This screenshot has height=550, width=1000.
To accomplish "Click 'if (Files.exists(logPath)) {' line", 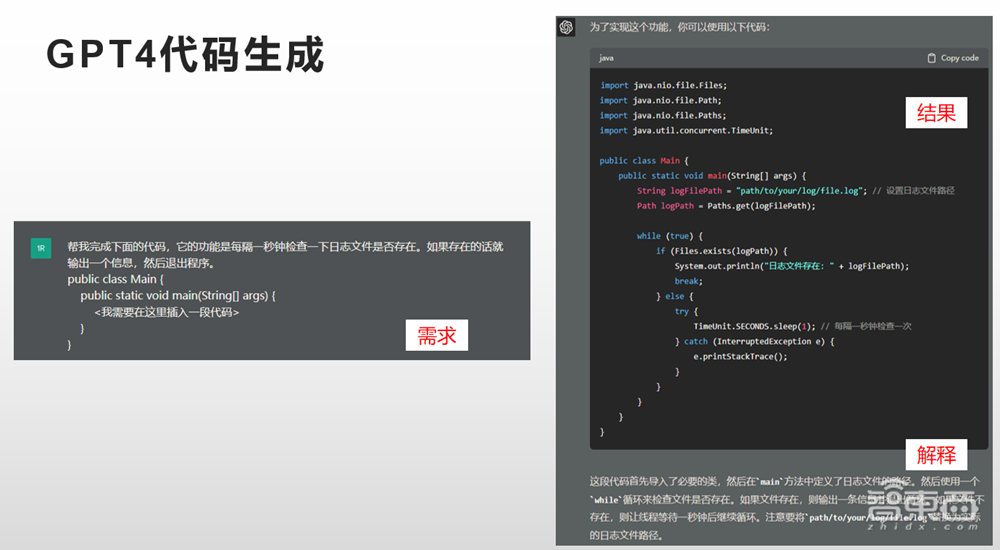I will pos(722,251).
